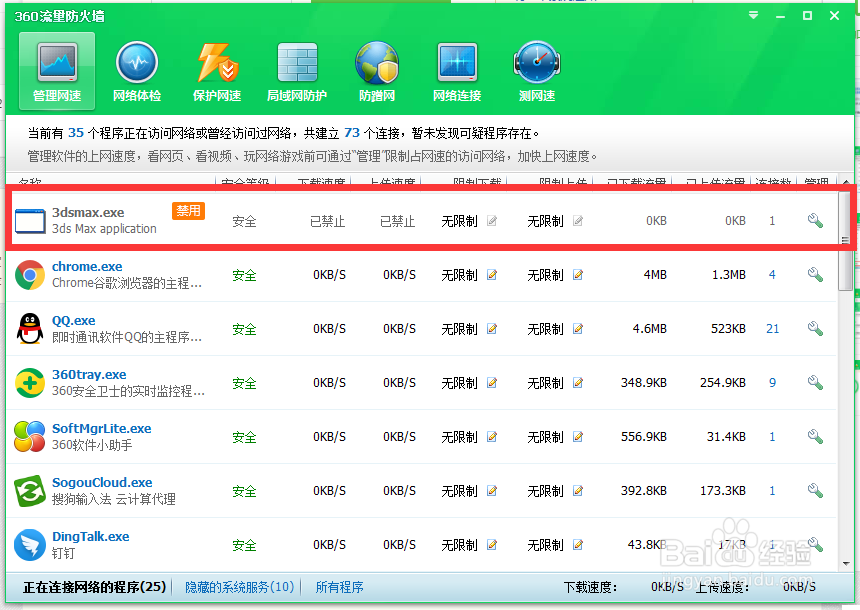Click the SogouCloud green sync icon
This screenshot has height=610, width=860.
(x=30, y=491)
